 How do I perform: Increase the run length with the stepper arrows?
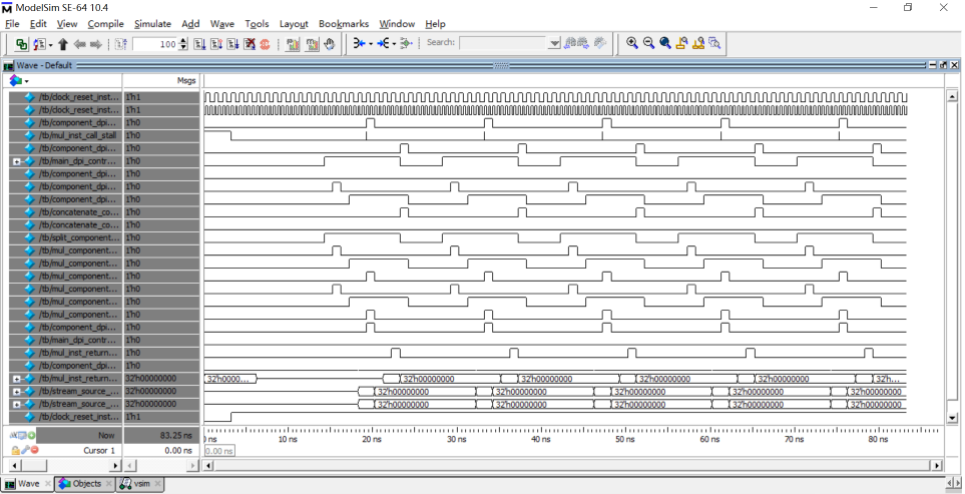183,41
